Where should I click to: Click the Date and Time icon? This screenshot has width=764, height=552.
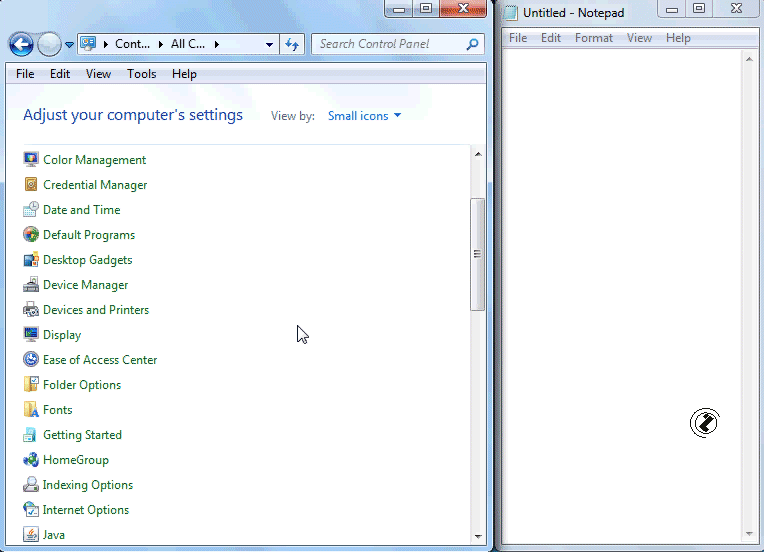[x=31, y=210]
